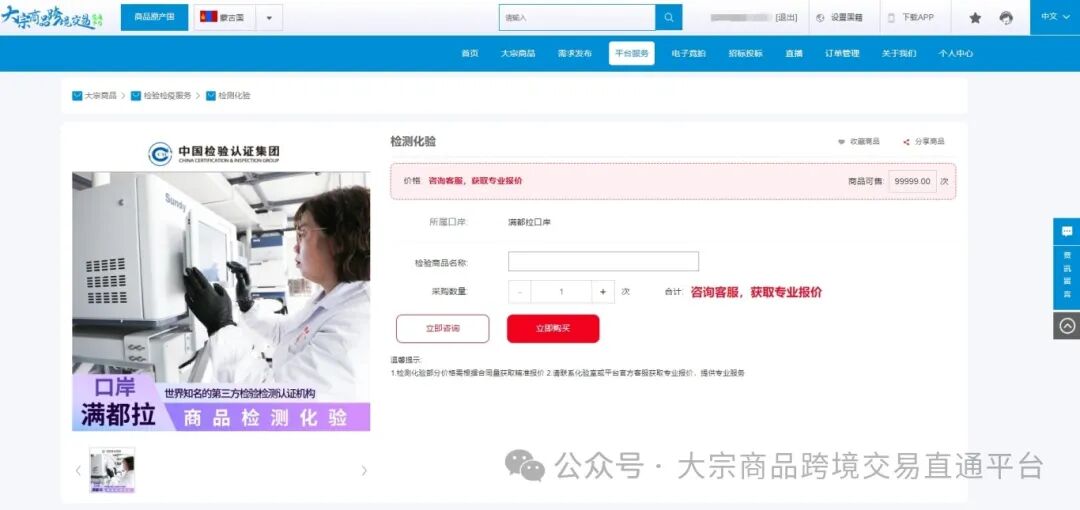Go to 订单管理 in navigation bar
Screen dimensions: 1080x510
(841, 54)
